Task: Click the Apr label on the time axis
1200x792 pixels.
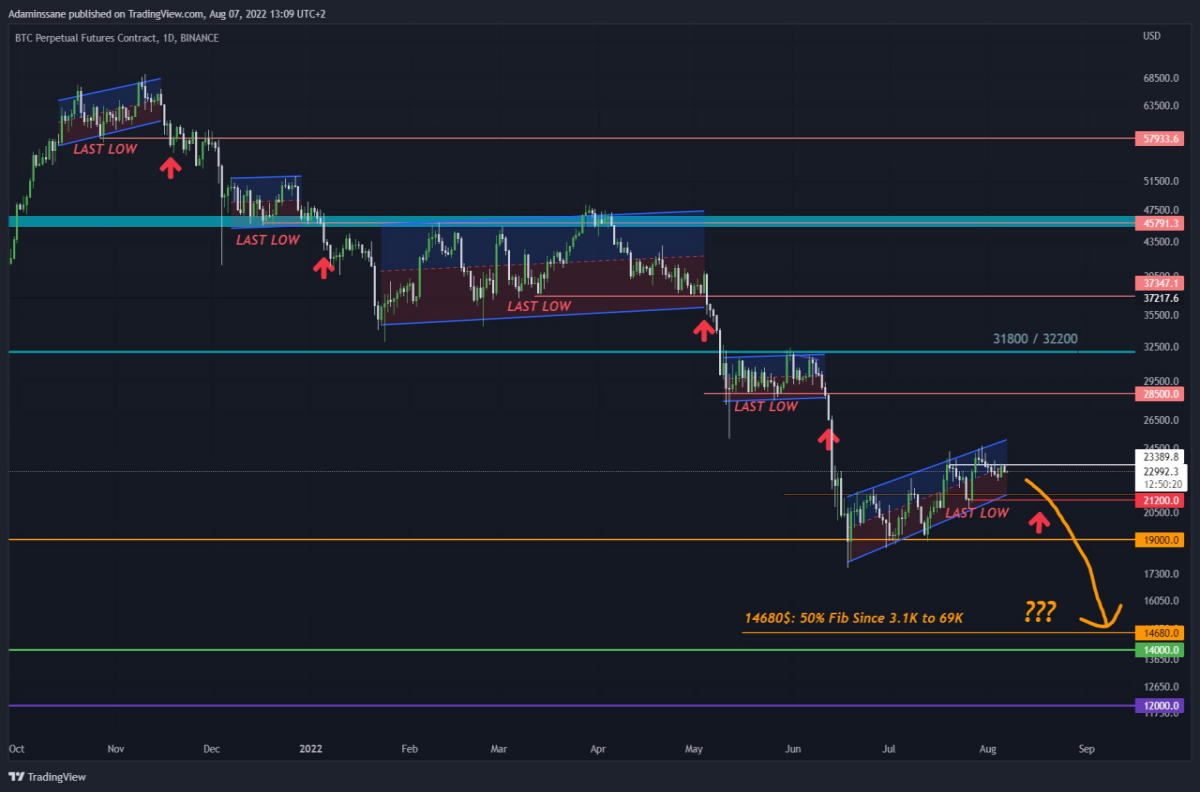Action: (598, 748)
